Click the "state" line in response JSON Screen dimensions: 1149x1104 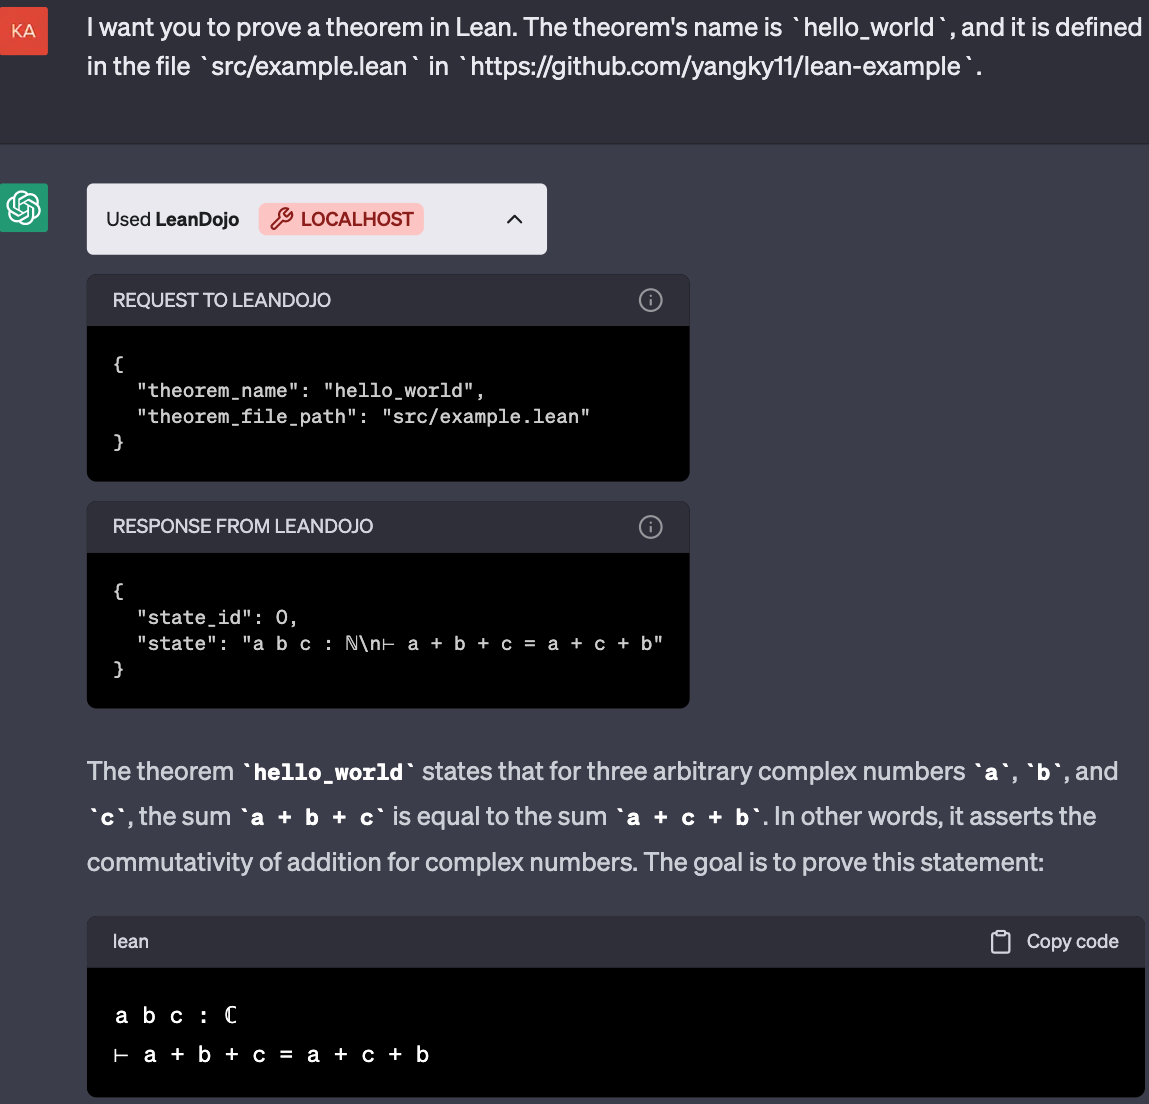click(400, 644)
